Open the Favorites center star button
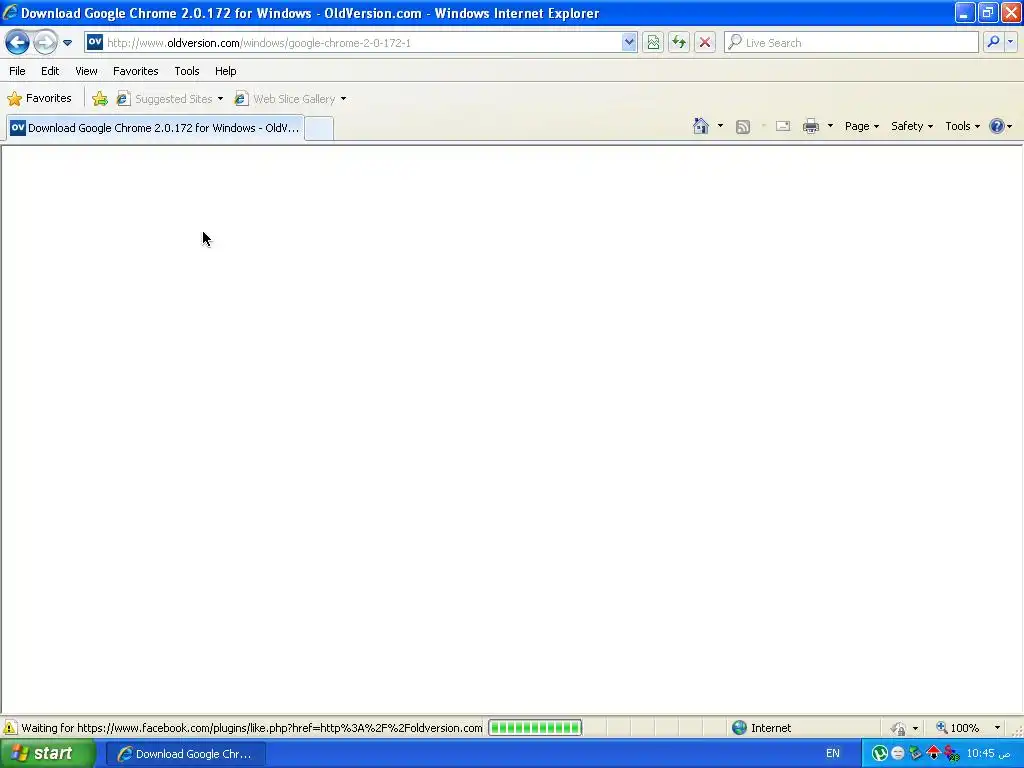The width and height of the screenshot is (1024, 768). coord(39,99)
